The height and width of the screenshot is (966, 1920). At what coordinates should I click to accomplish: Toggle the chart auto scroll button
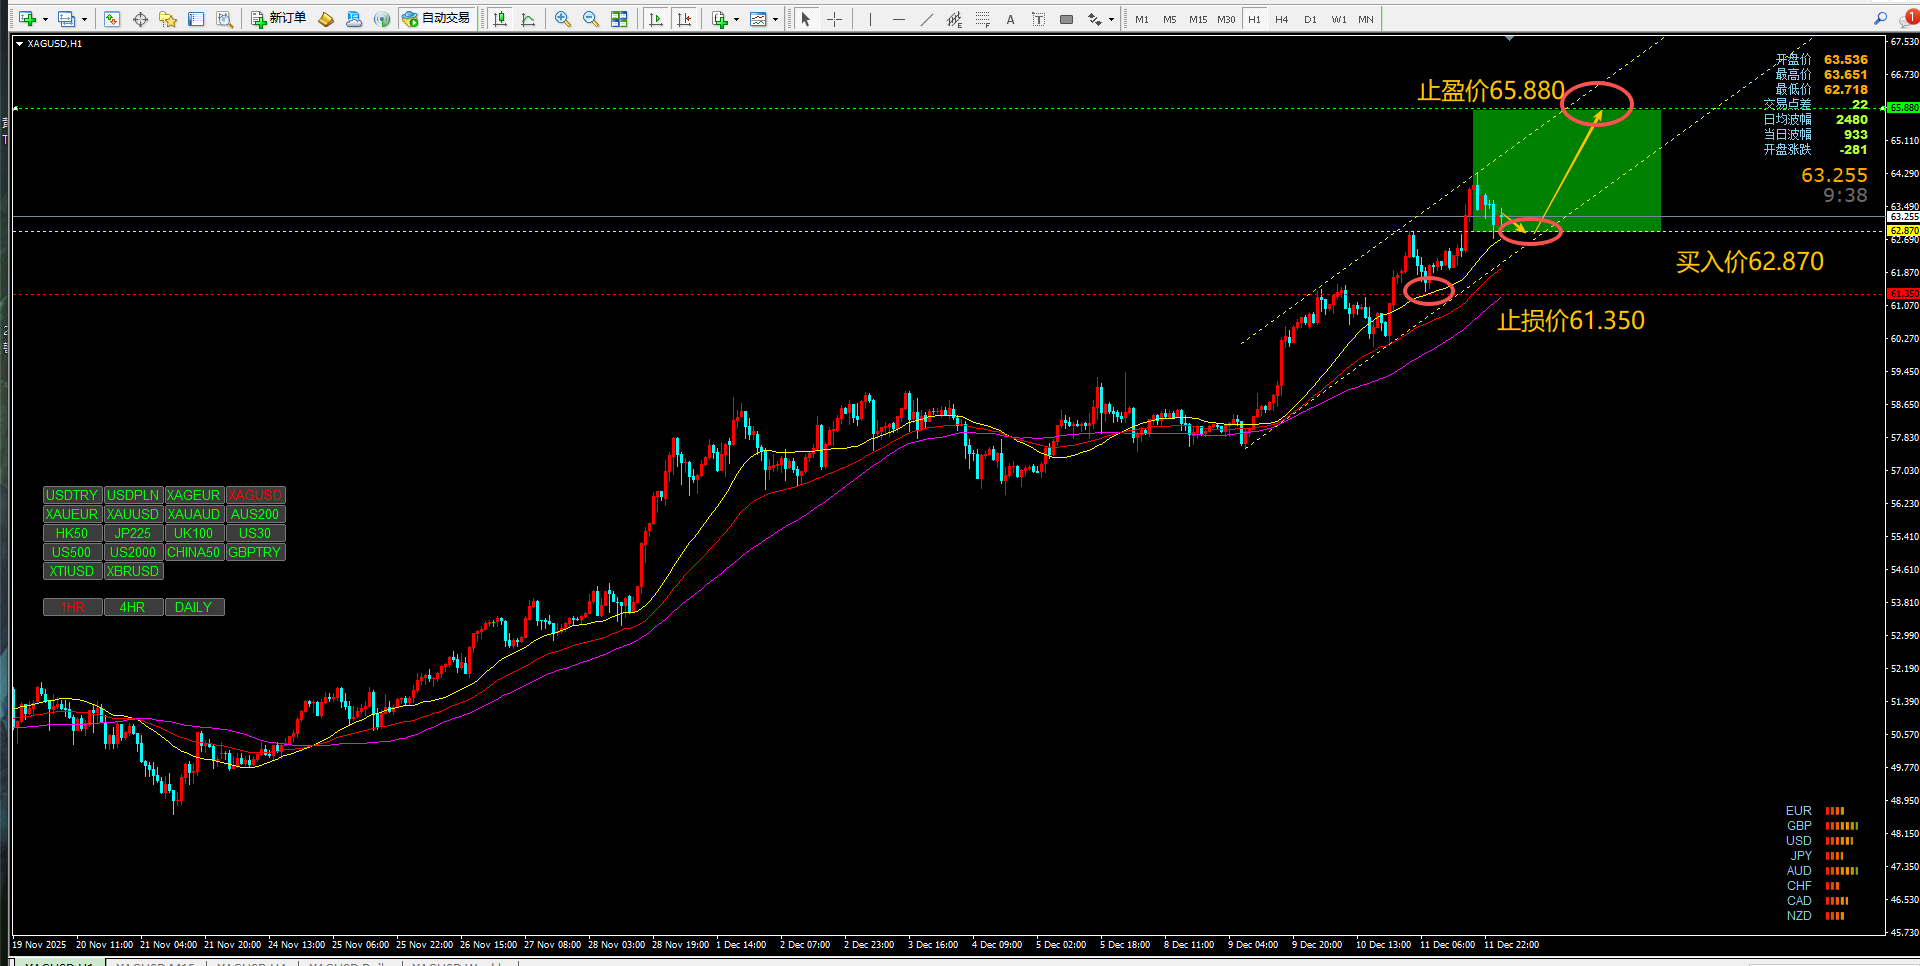(656, 19)
